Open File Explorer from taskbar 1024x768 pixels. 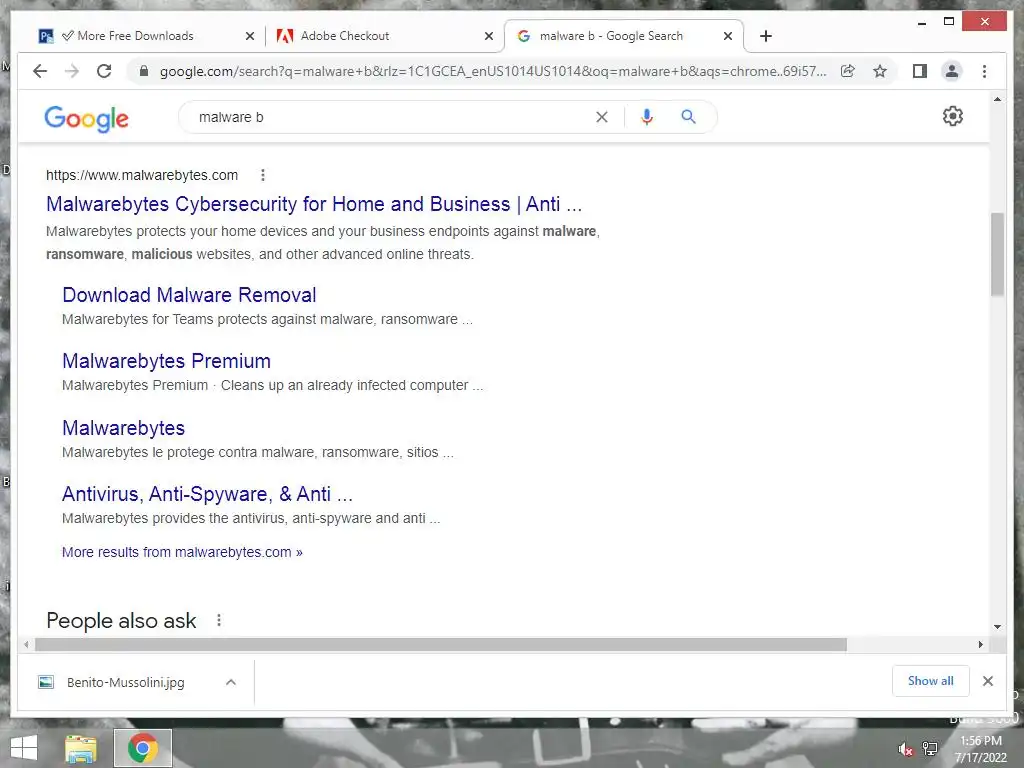pyautogui.click(x=81, y=748)
